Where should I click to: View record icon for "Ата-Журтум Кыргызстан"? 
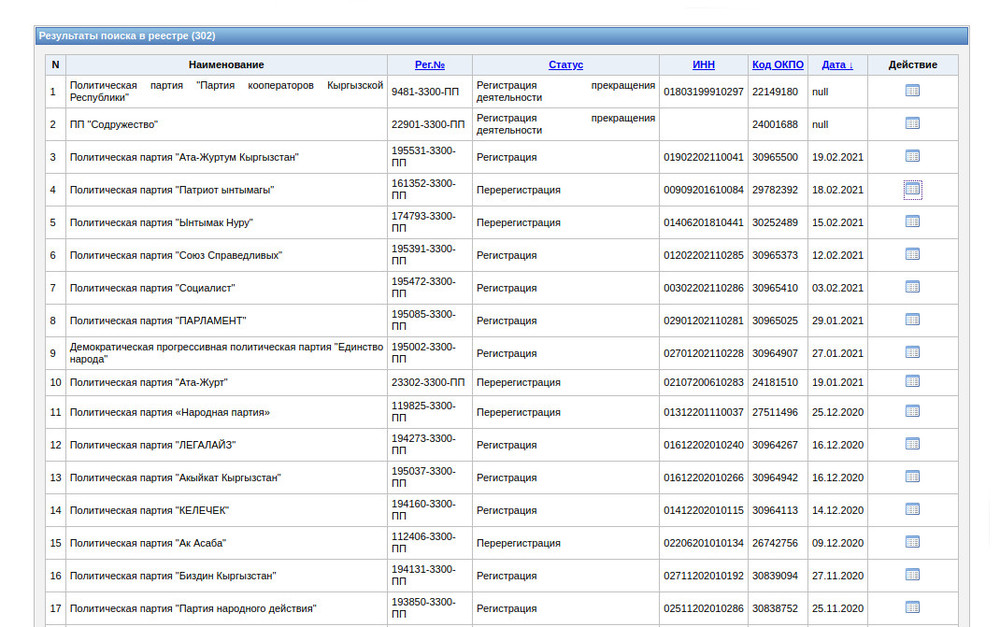(913, 156)
